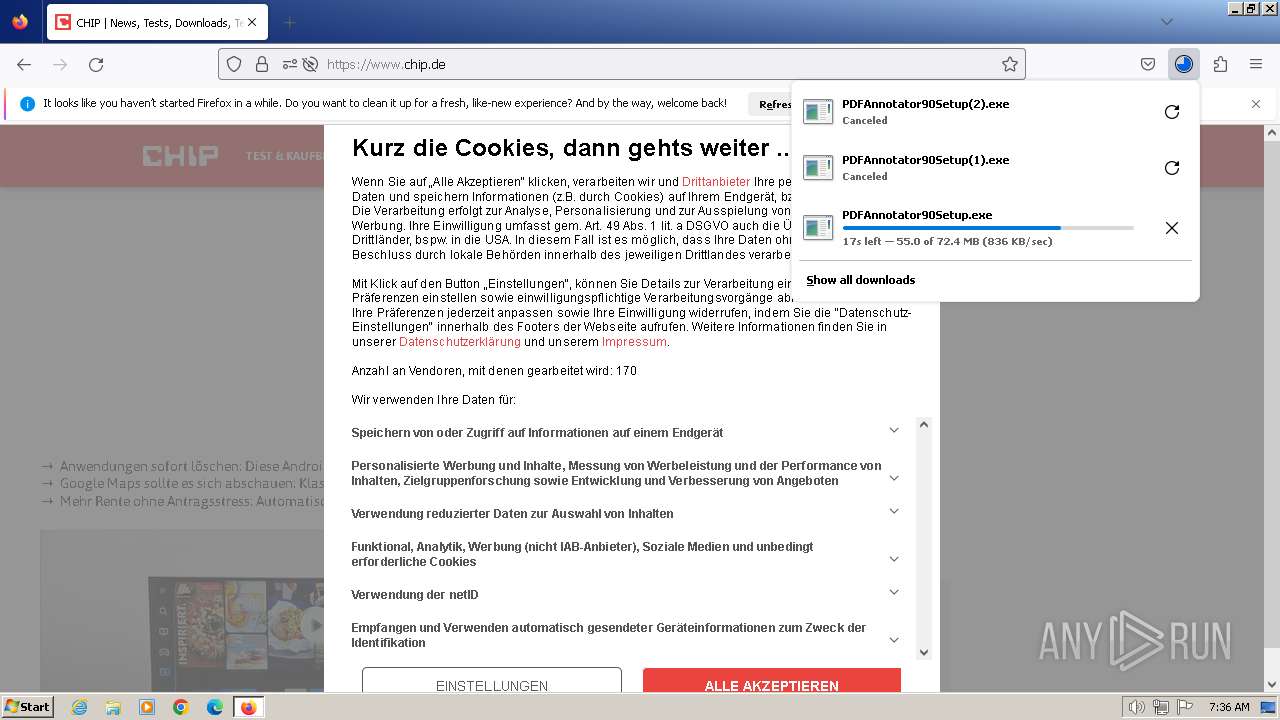Click the Refresh Firefox button in the notification bar
1280x720 pixels.
pyautogui.click(x=770, y=104)
